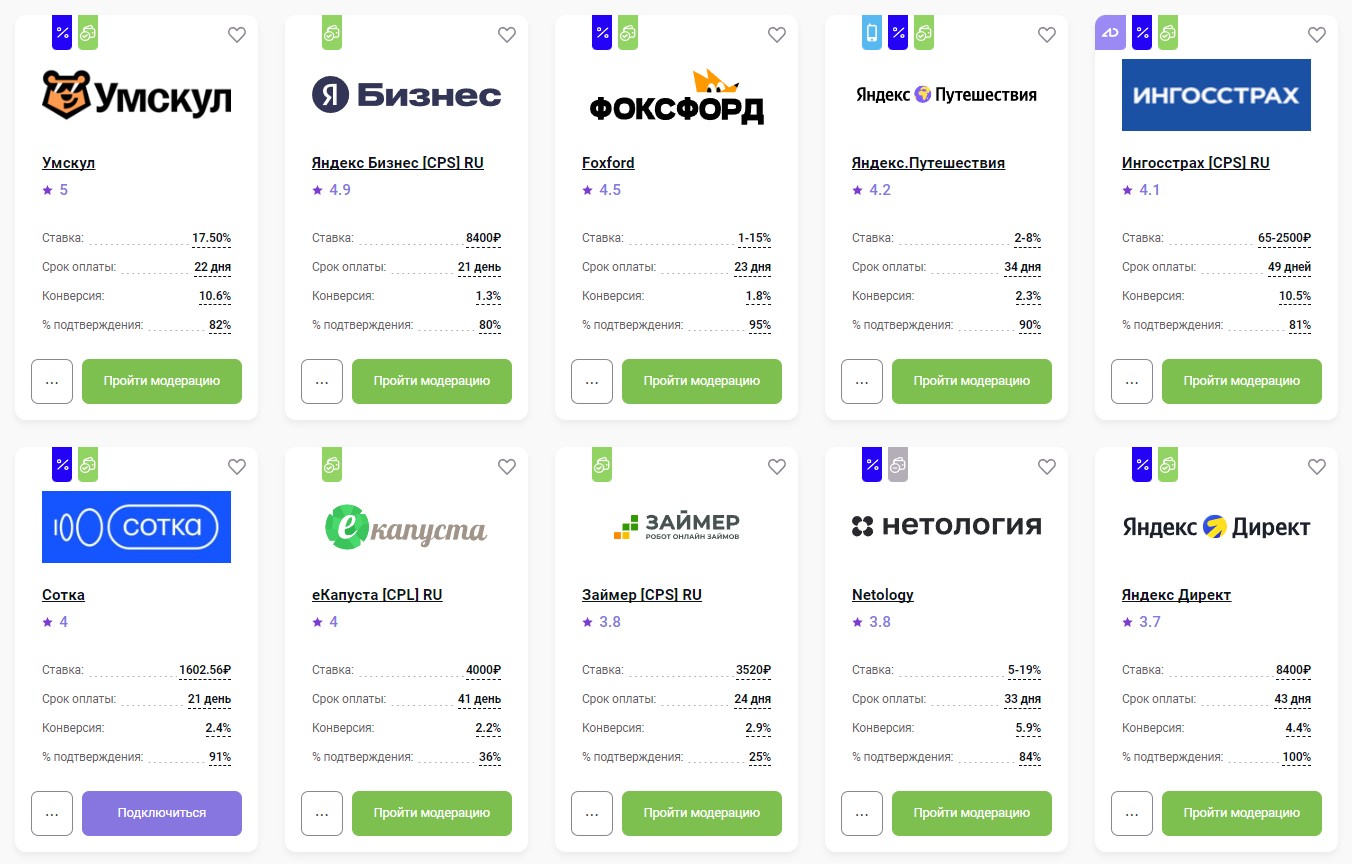Open the Яндекс Бизнес [CPS] RU title link
The height and width of the screenshot is (864, 1352).
(397, 163)
